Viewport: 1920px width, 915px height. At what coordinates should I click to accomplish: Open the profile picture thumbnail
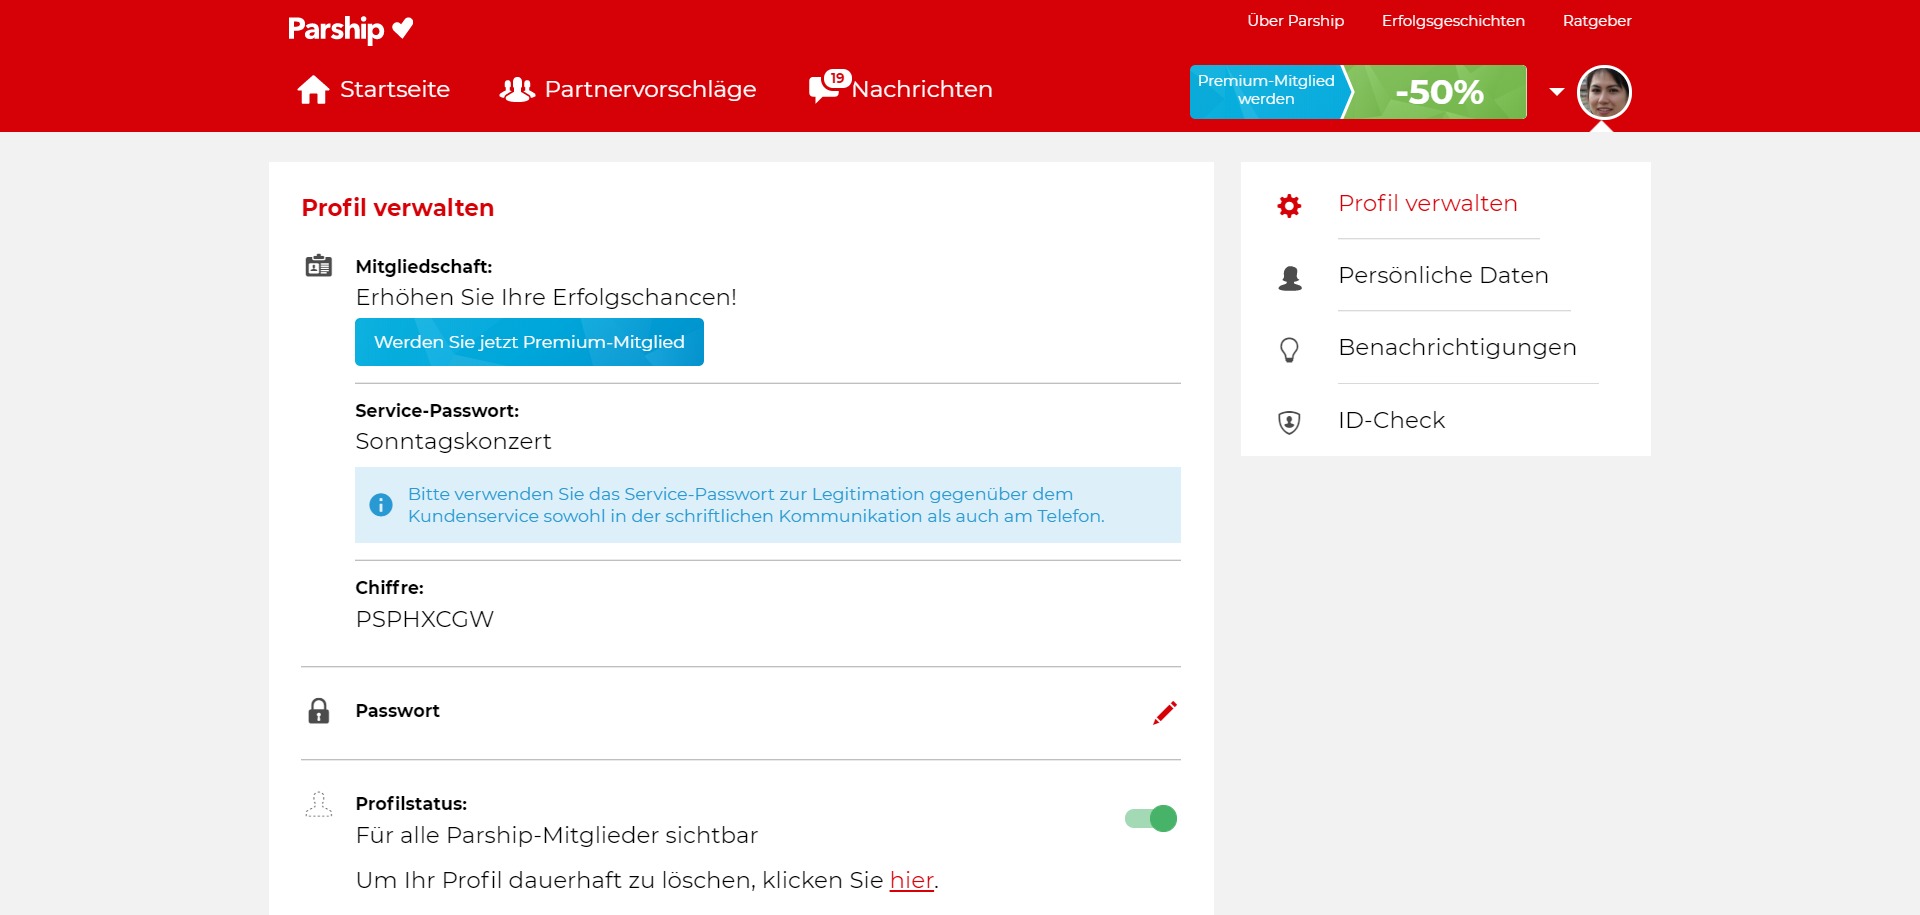point(1604,92)
